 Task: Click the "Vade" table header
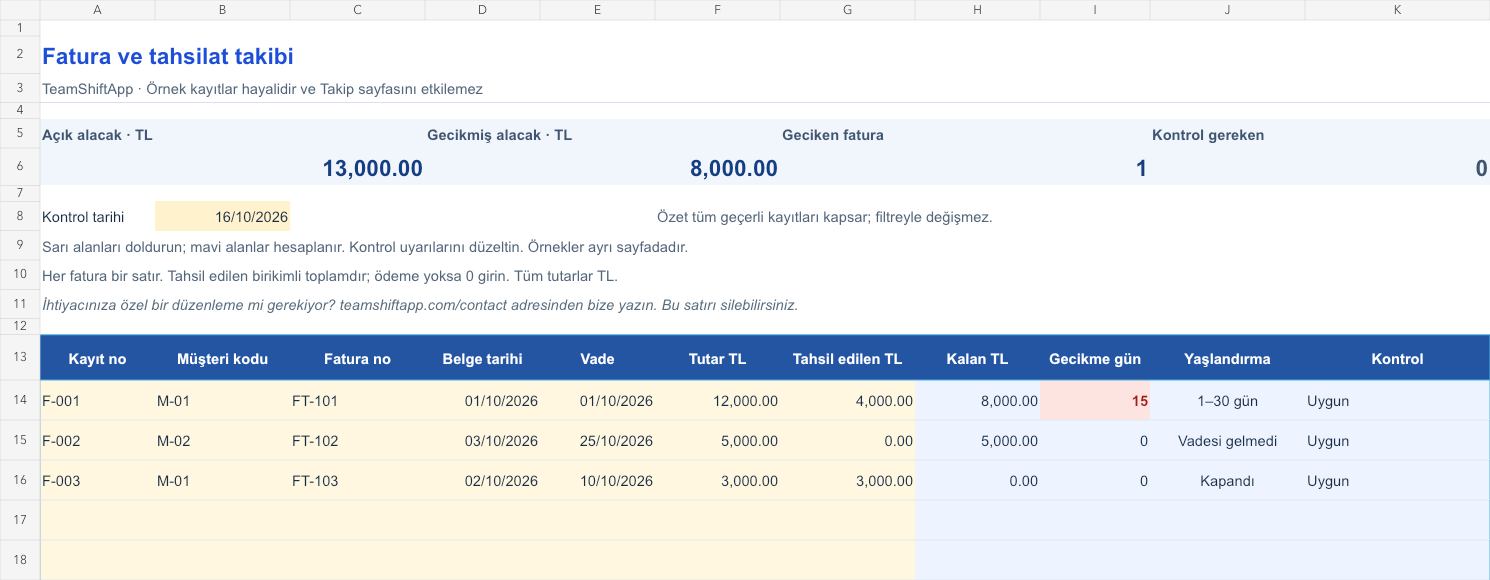[597, 359]
